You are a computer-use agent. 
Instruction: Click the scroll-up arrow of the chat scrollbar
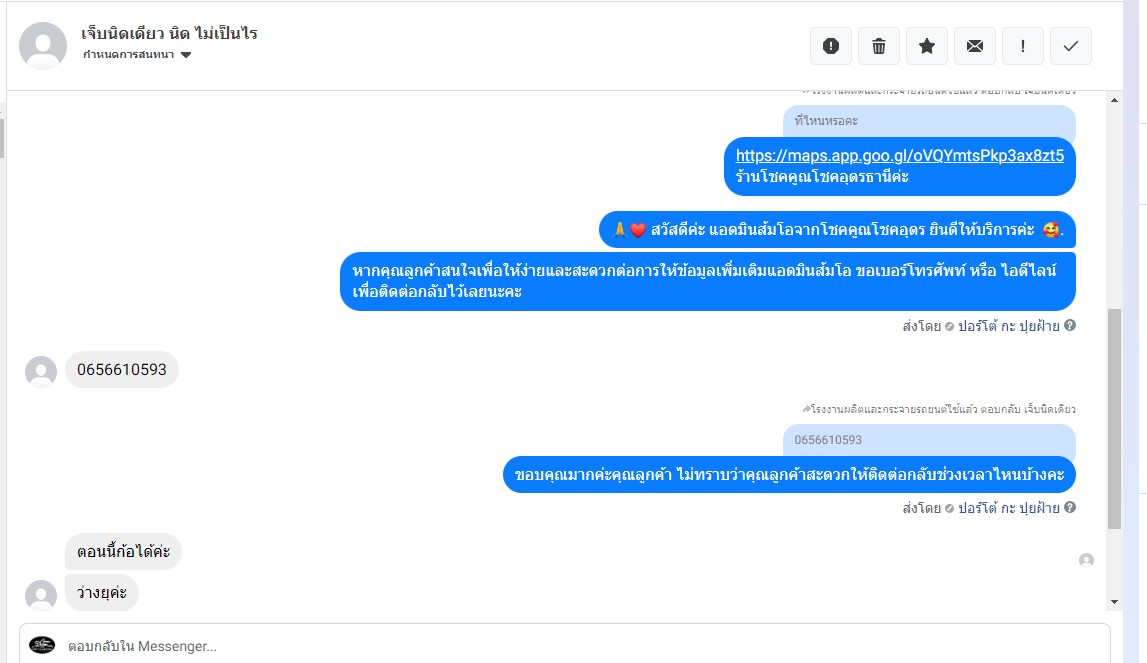tap(1114, 100)
